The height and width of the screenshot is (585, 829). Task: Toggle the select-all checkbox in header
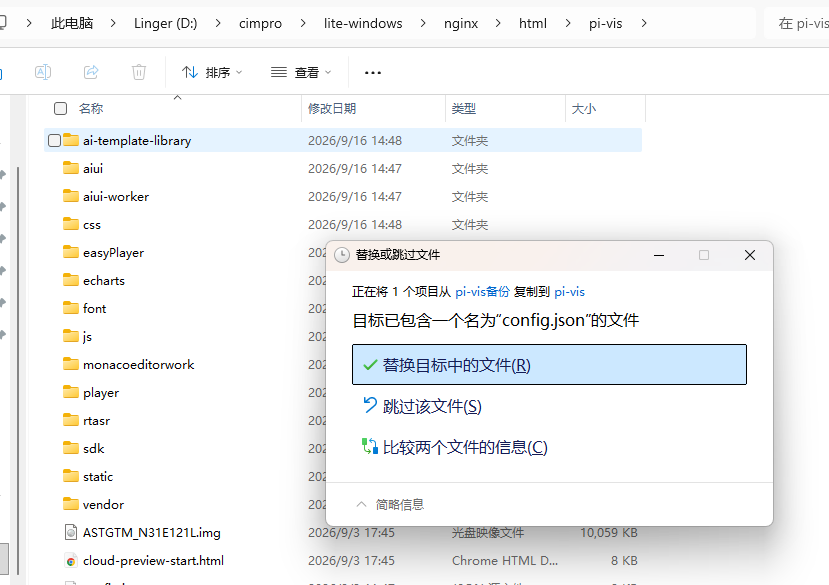point(60,108)
